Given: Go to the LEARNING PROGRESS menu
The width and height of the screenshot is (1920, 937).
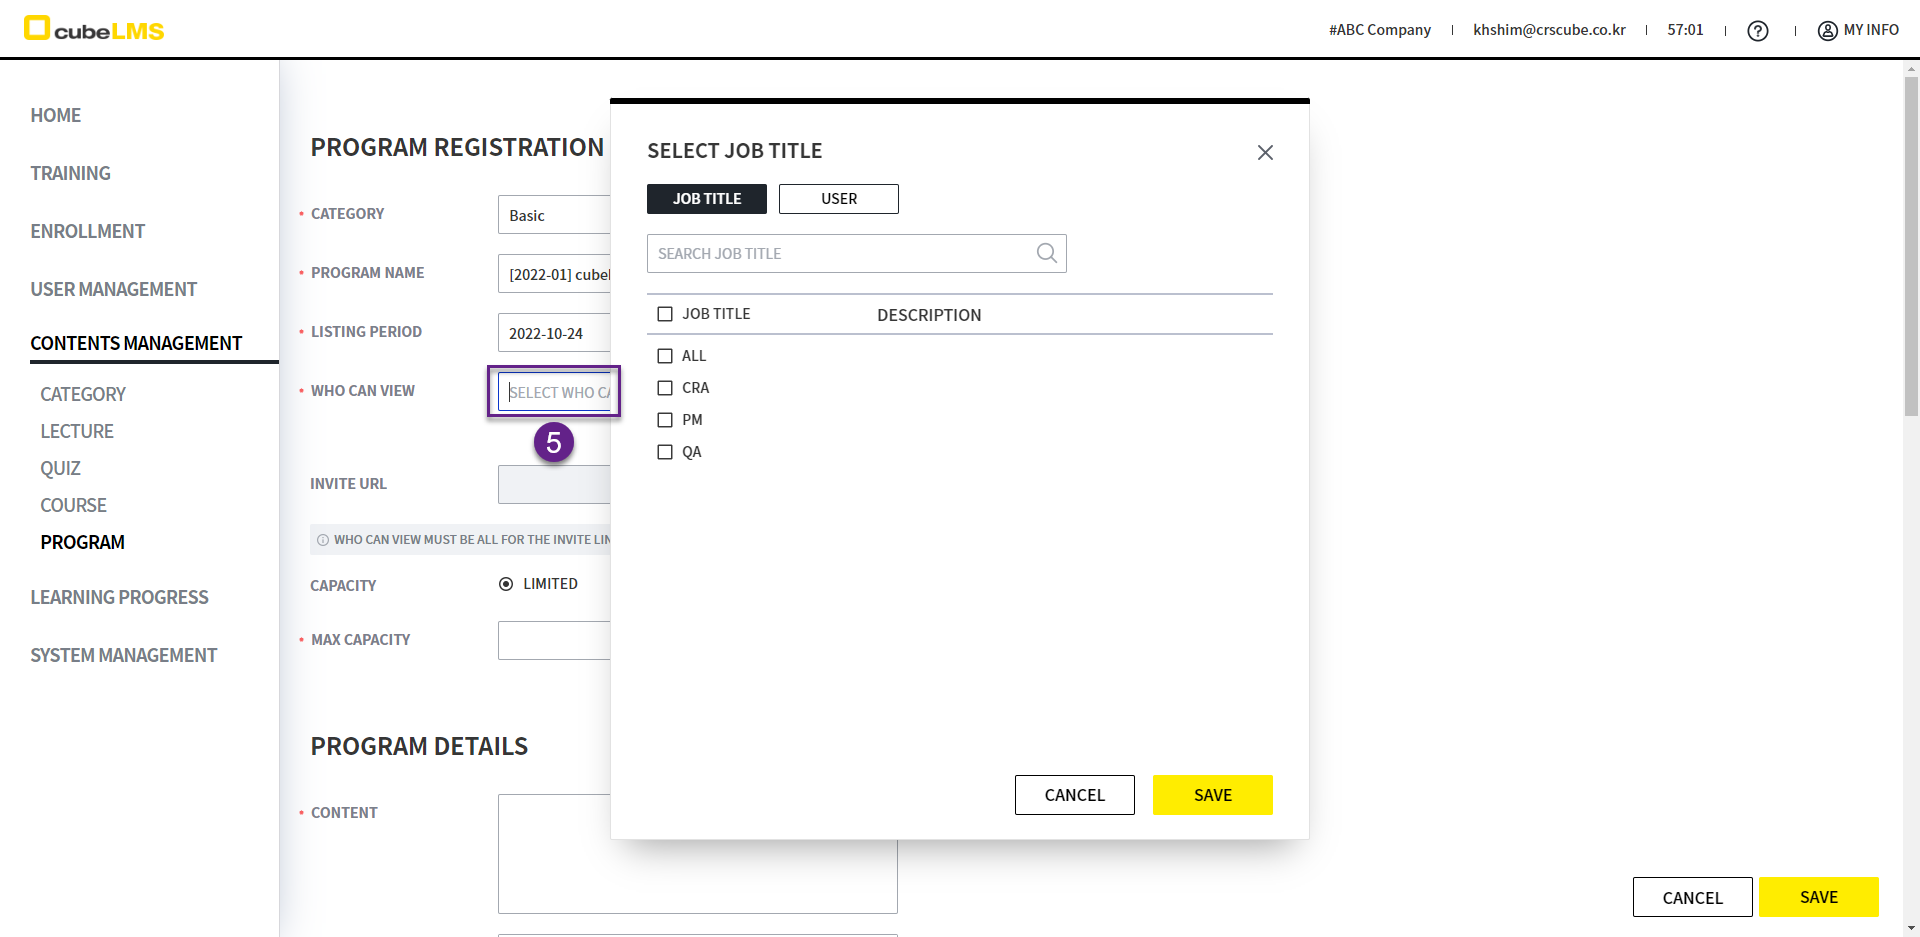Looking at the screenshot, I should click(119, 597).
